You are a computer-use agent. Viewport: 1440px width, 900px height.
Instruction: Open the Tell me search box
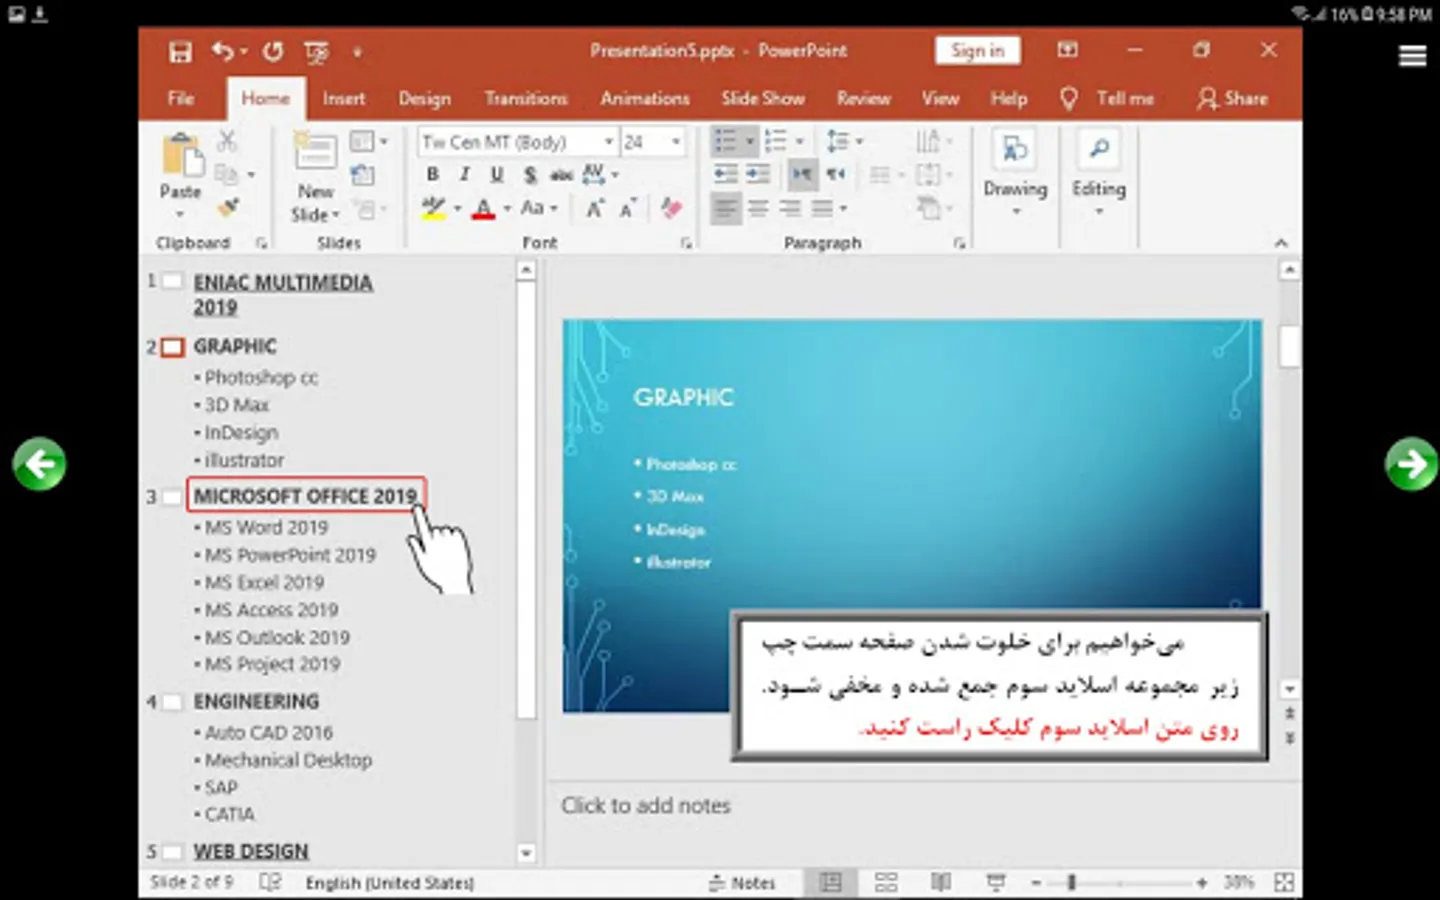(1108, 98)
